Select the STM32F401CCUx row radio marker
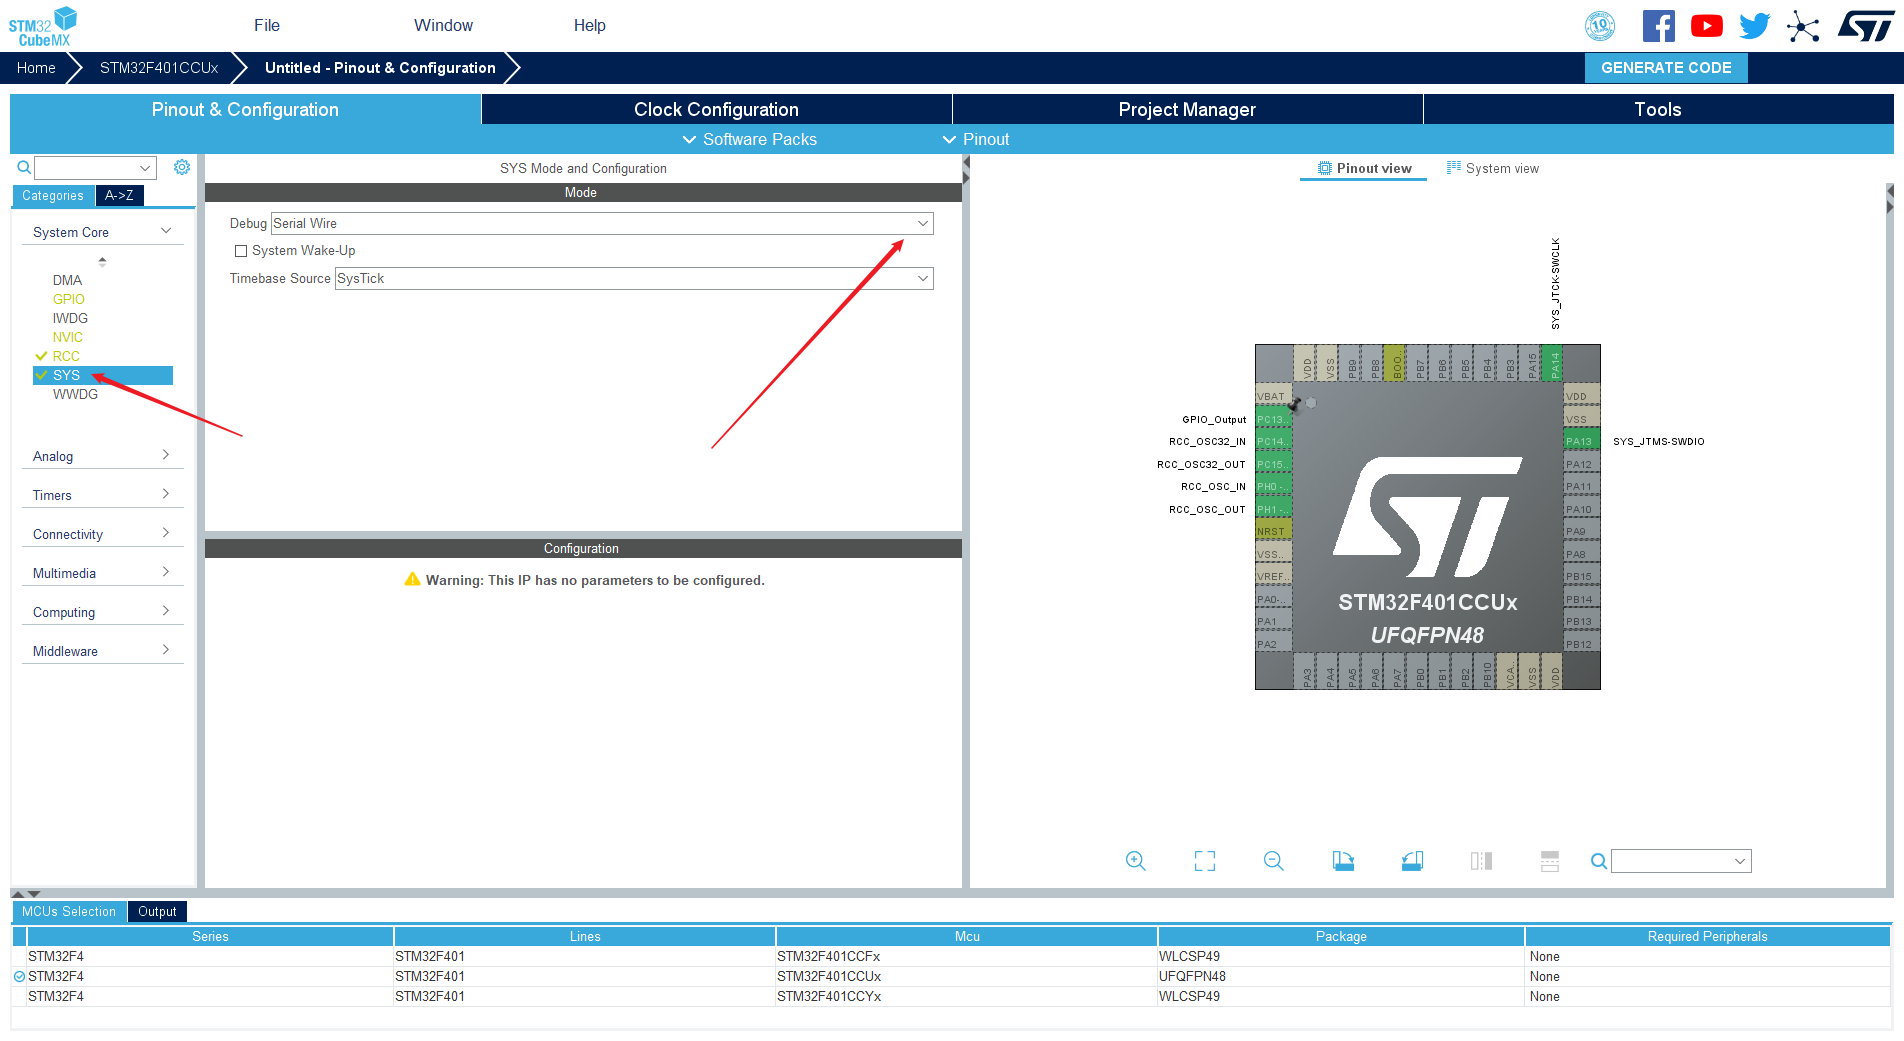The width and height of the screenshot is (1904, 1041). tap(19, 976)
